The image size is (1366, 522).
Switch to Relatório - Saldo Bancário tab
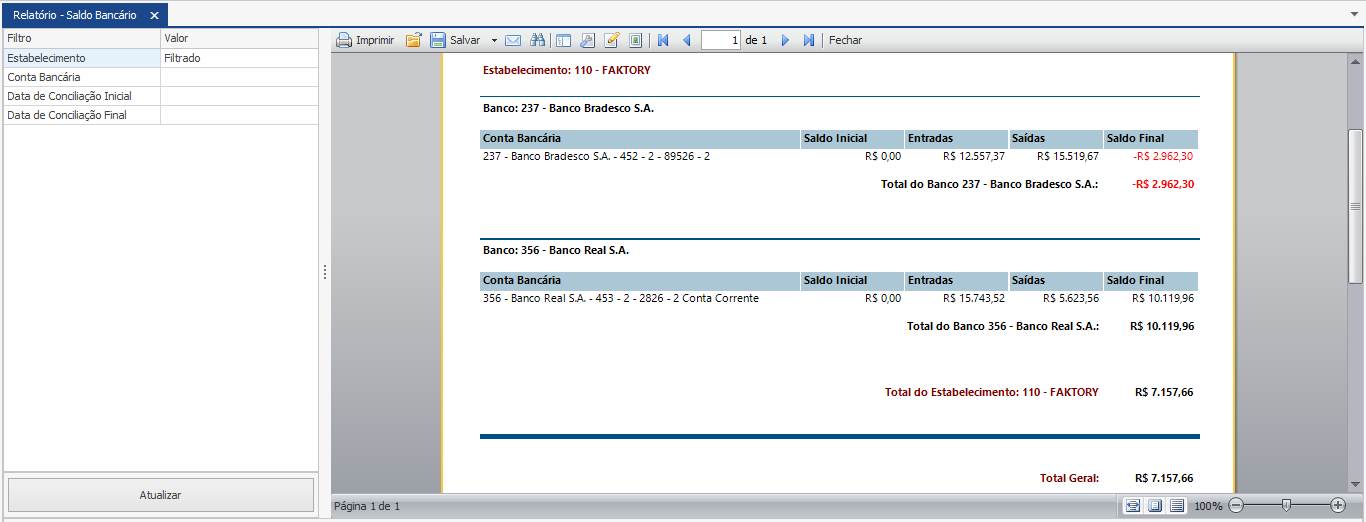click(x=75, y=15)
